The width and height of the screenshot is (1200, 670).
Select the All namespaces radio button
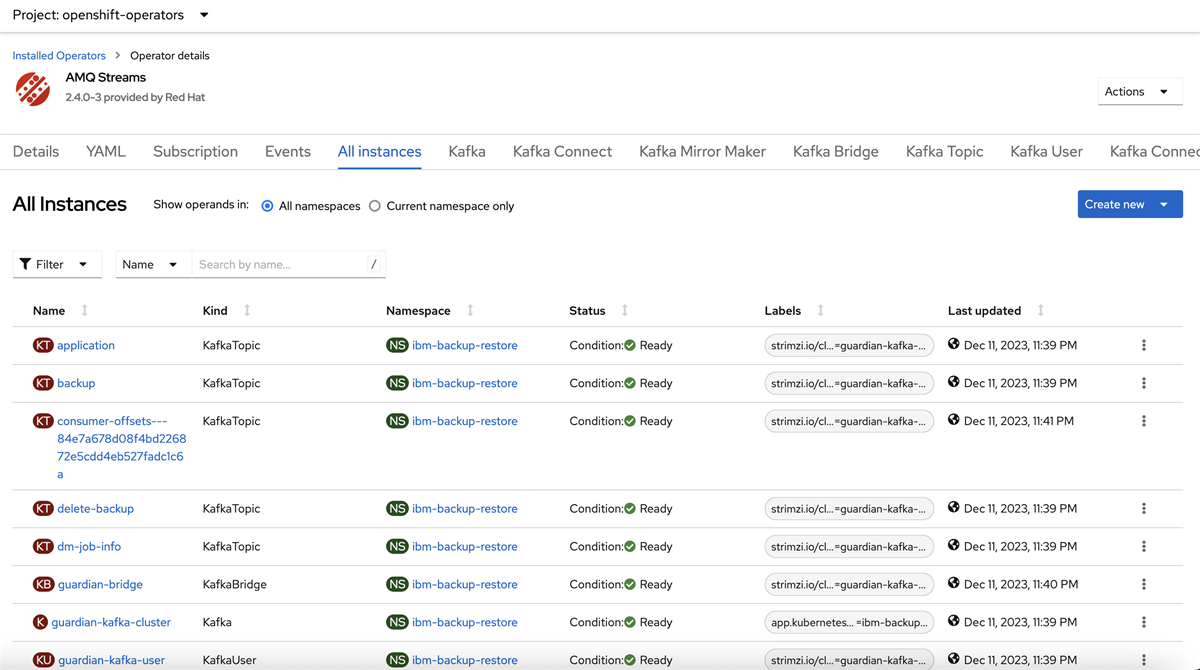(267, 206)
